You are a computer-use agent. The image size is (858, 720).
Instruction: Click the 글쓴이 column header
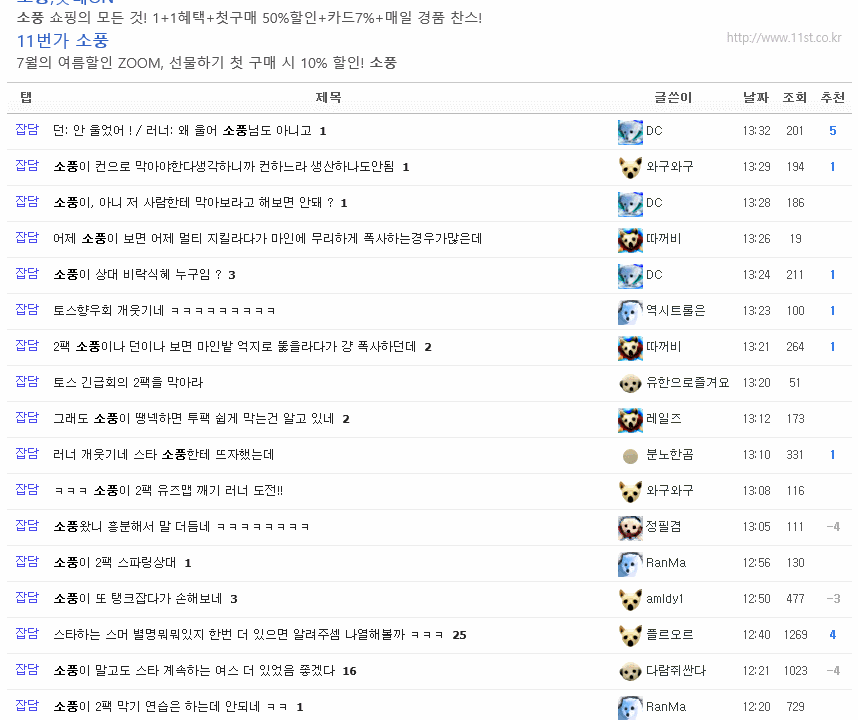coord(673,97)
